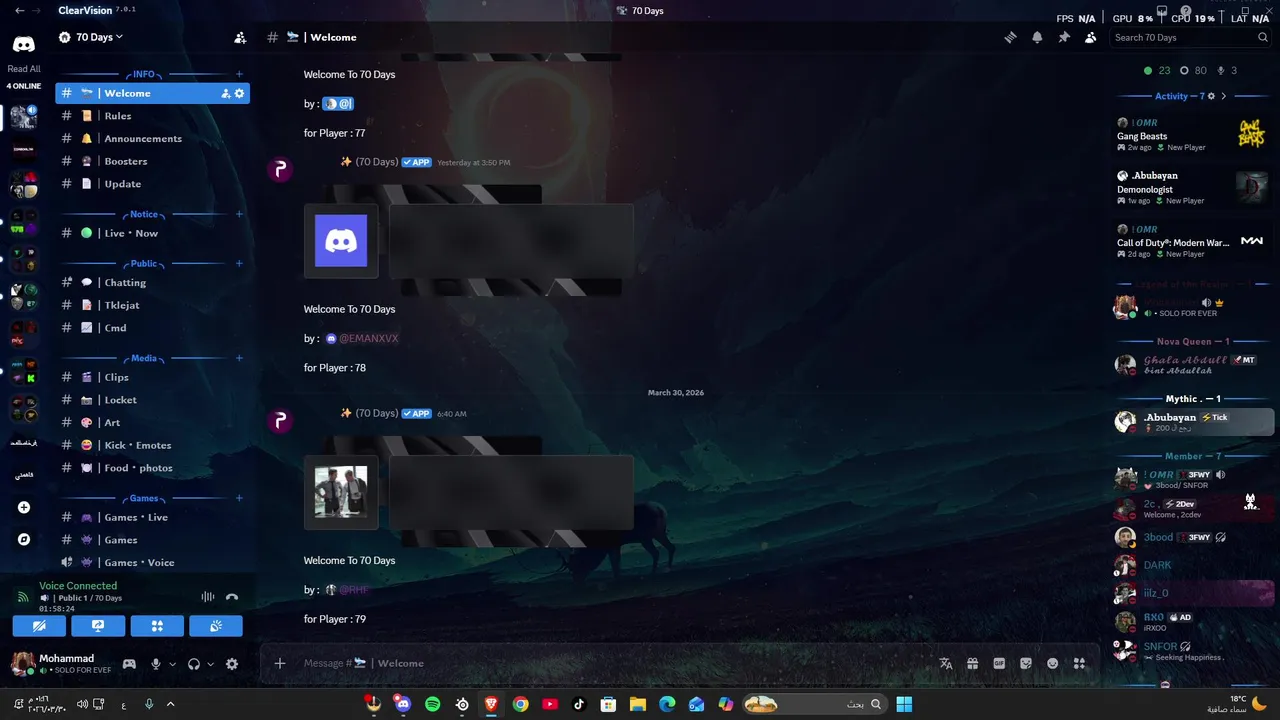Click voice connection signal icon

(x=23, y=597)
